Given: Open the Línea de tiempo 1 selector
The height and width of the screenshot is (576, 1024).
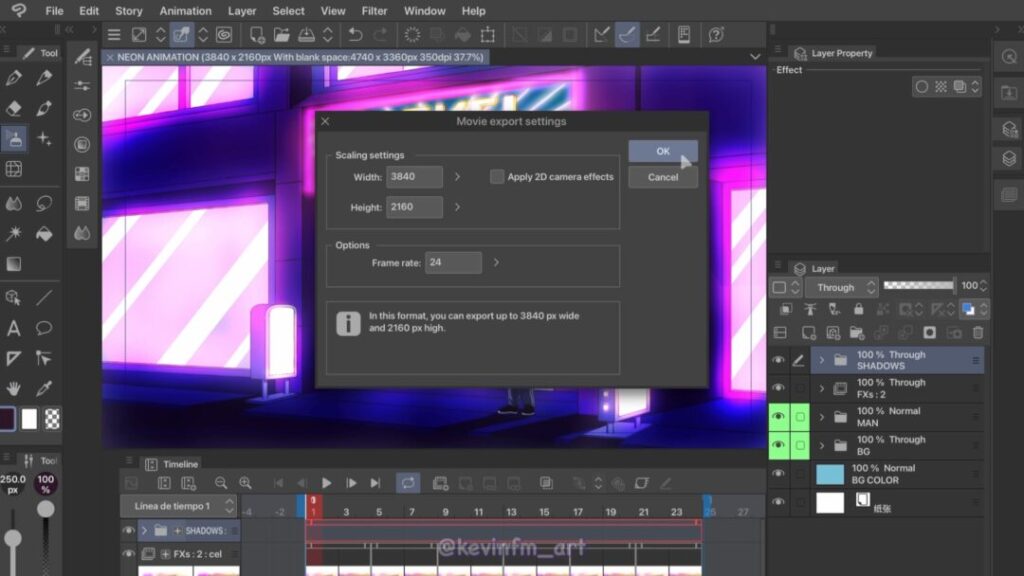Looking at the screenshot, I should [x=180, y=506].
